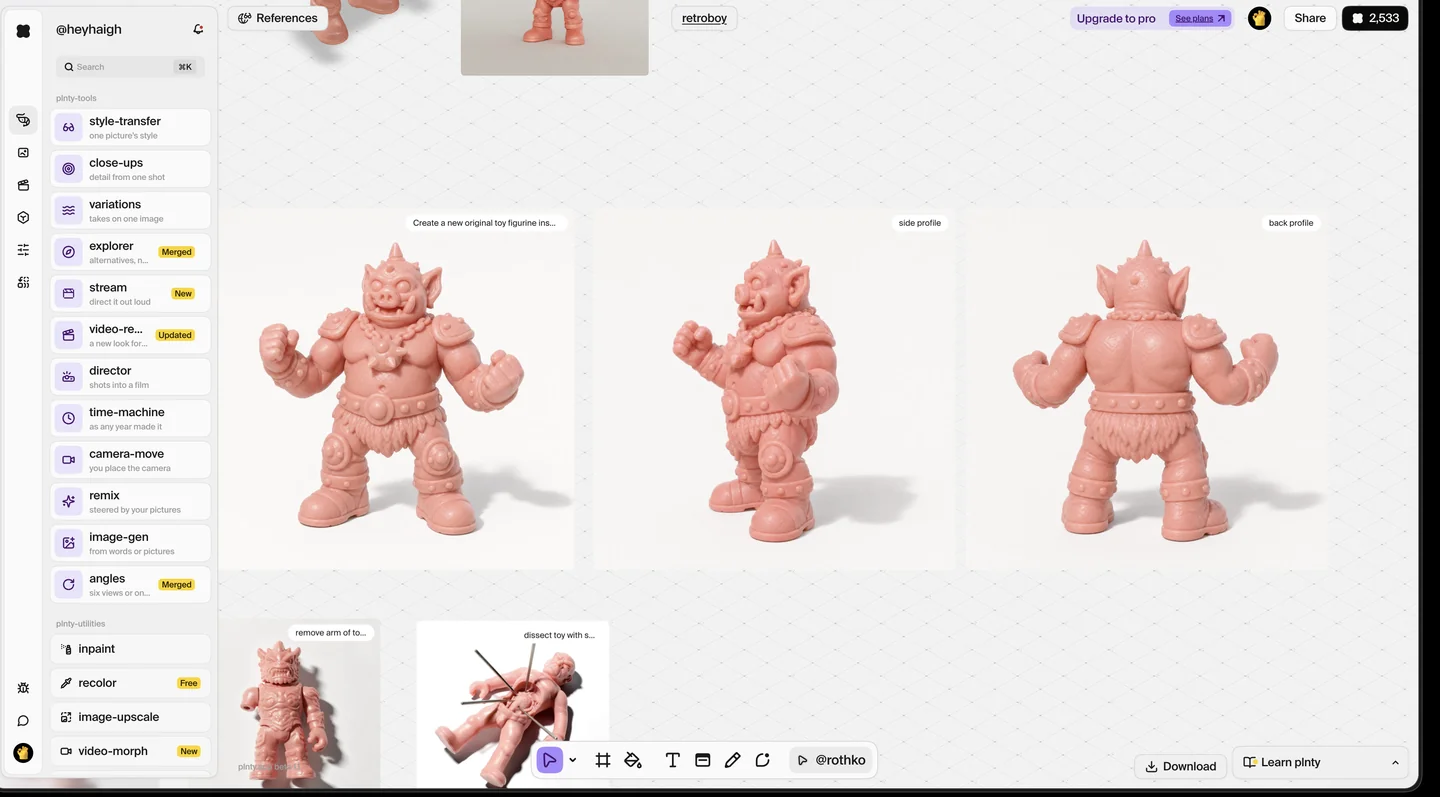Open the chat bubble icon
Screen dimensions: 1440x797
23,720
